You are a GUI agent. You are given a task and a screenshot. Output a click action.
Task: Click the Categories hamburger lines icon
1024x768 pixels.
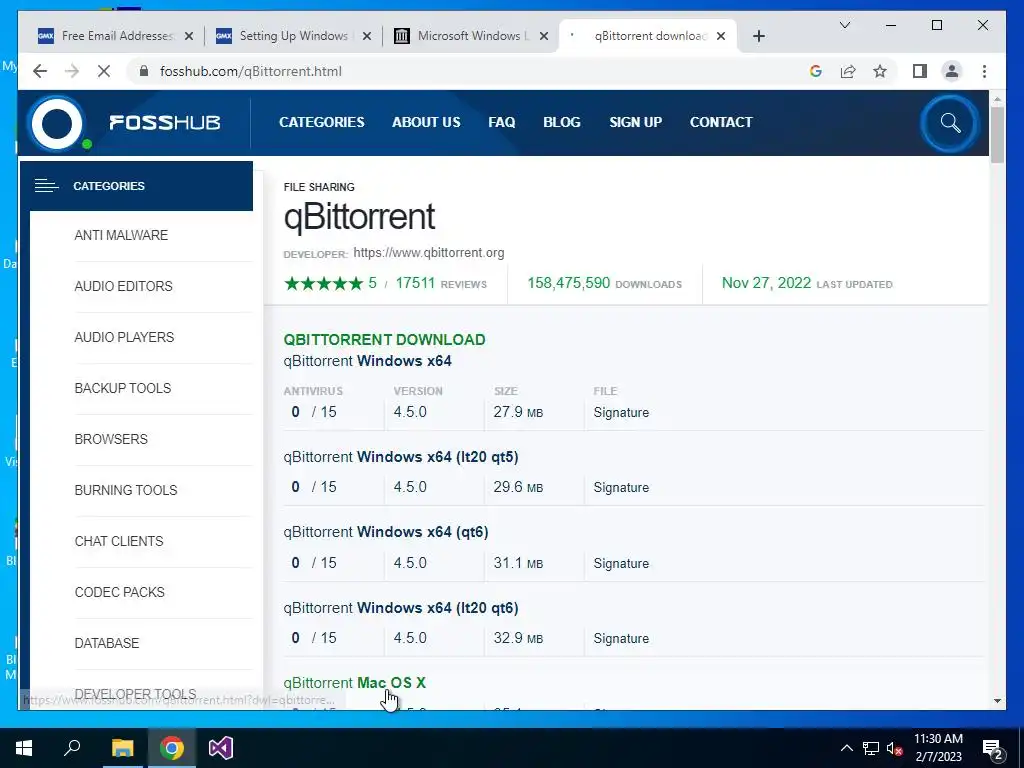tap(46, 186)
